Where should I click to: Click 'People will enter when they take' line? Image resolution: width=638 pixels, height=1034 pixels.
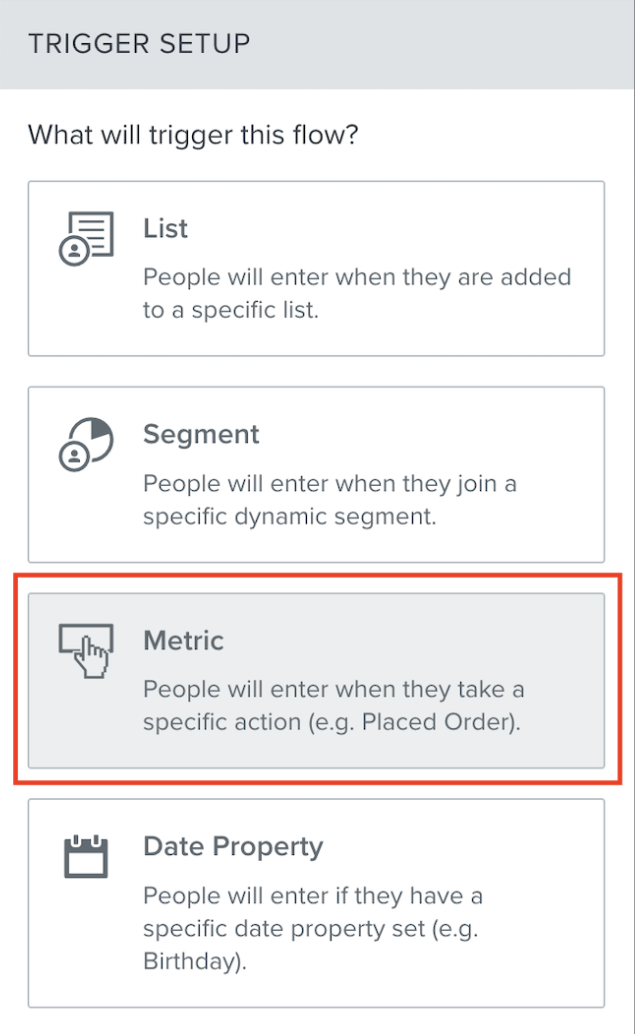(334, 689)
